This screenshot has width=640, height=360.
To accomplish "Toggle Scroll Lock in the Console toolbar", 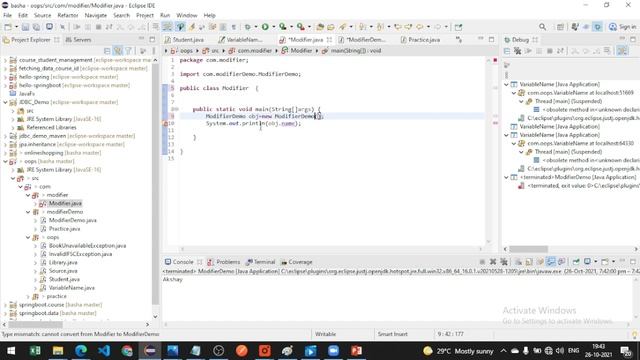I will (529, 262).
